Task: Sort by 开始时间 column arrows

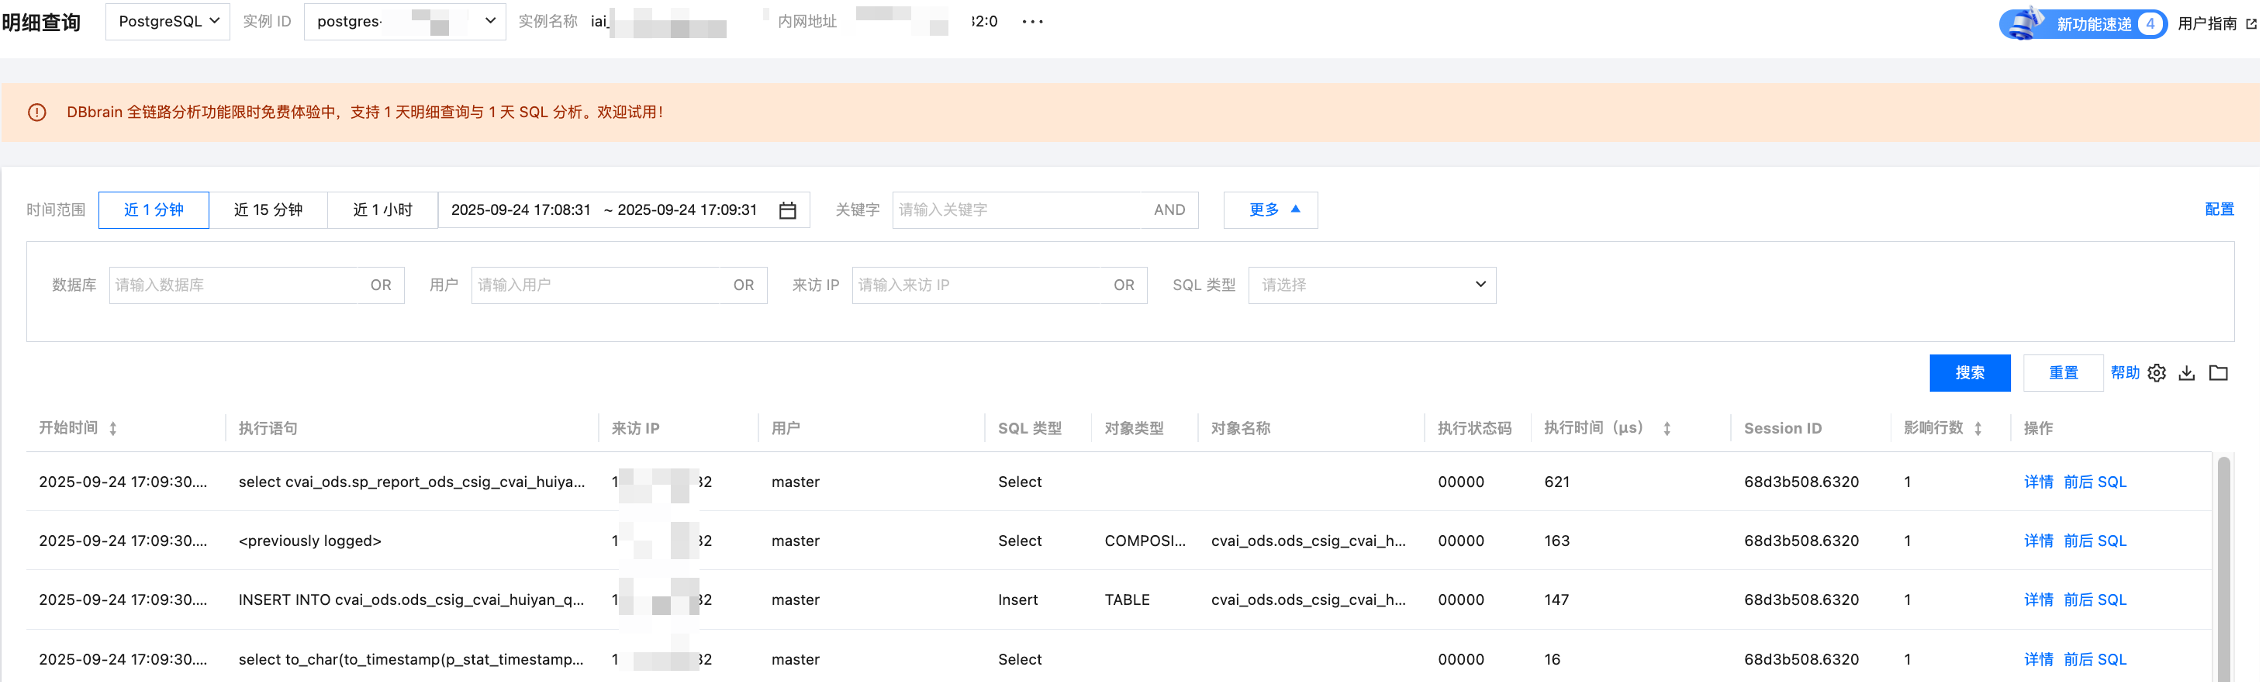Action: pyautogui.click(x=113, y=429)
